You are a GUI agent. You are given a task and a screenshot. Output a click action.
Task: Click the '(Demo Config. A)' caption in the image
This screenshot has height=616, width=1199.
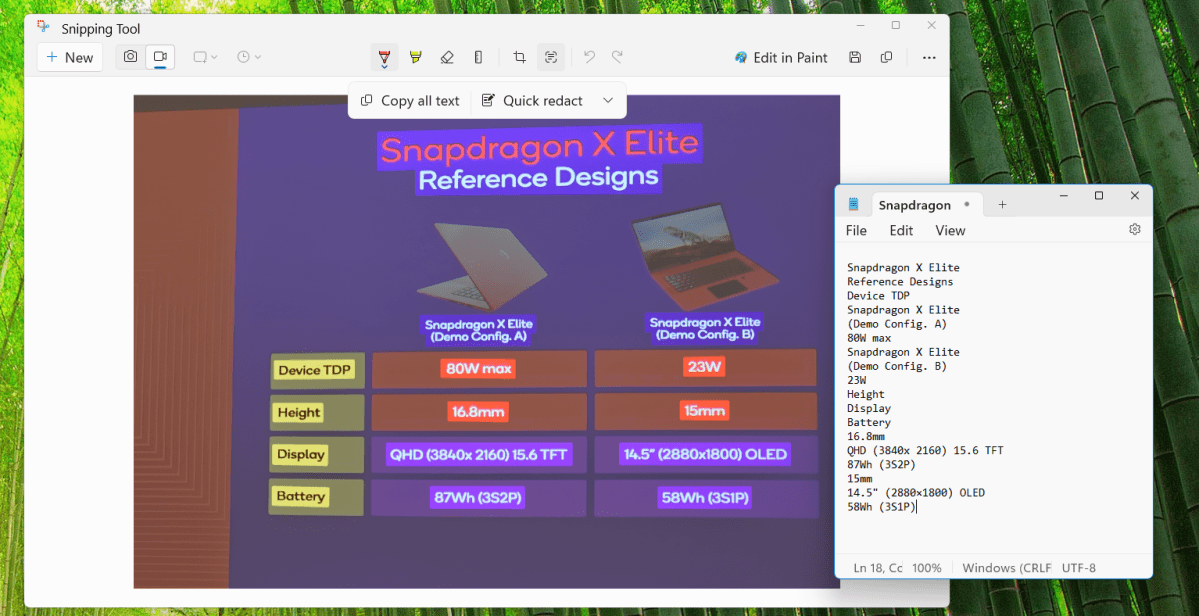point(479,336)
